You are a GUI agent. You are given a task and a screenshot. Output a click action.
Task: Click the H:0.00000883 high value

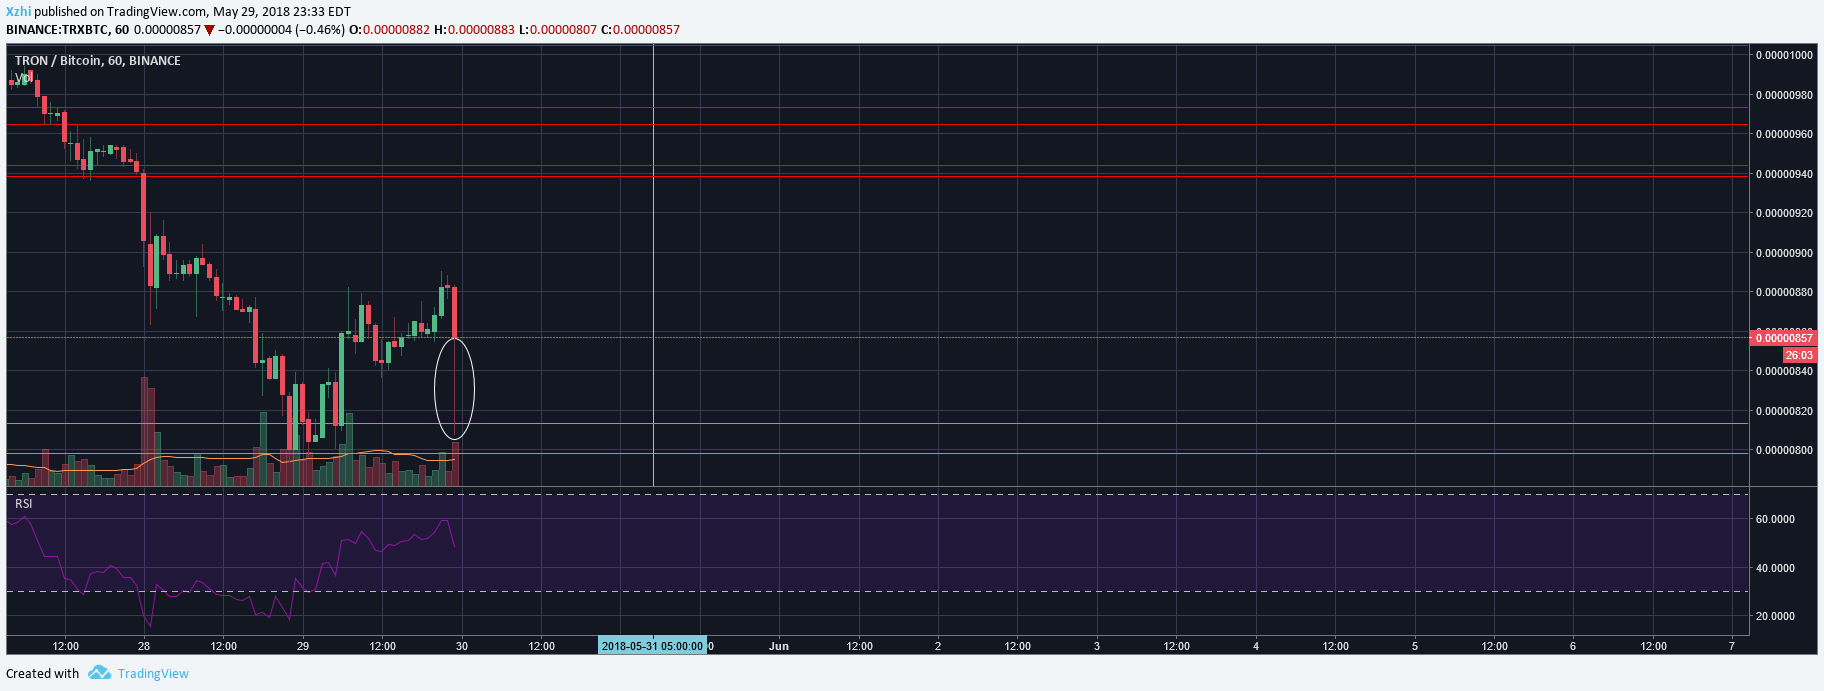click(474, 30)
